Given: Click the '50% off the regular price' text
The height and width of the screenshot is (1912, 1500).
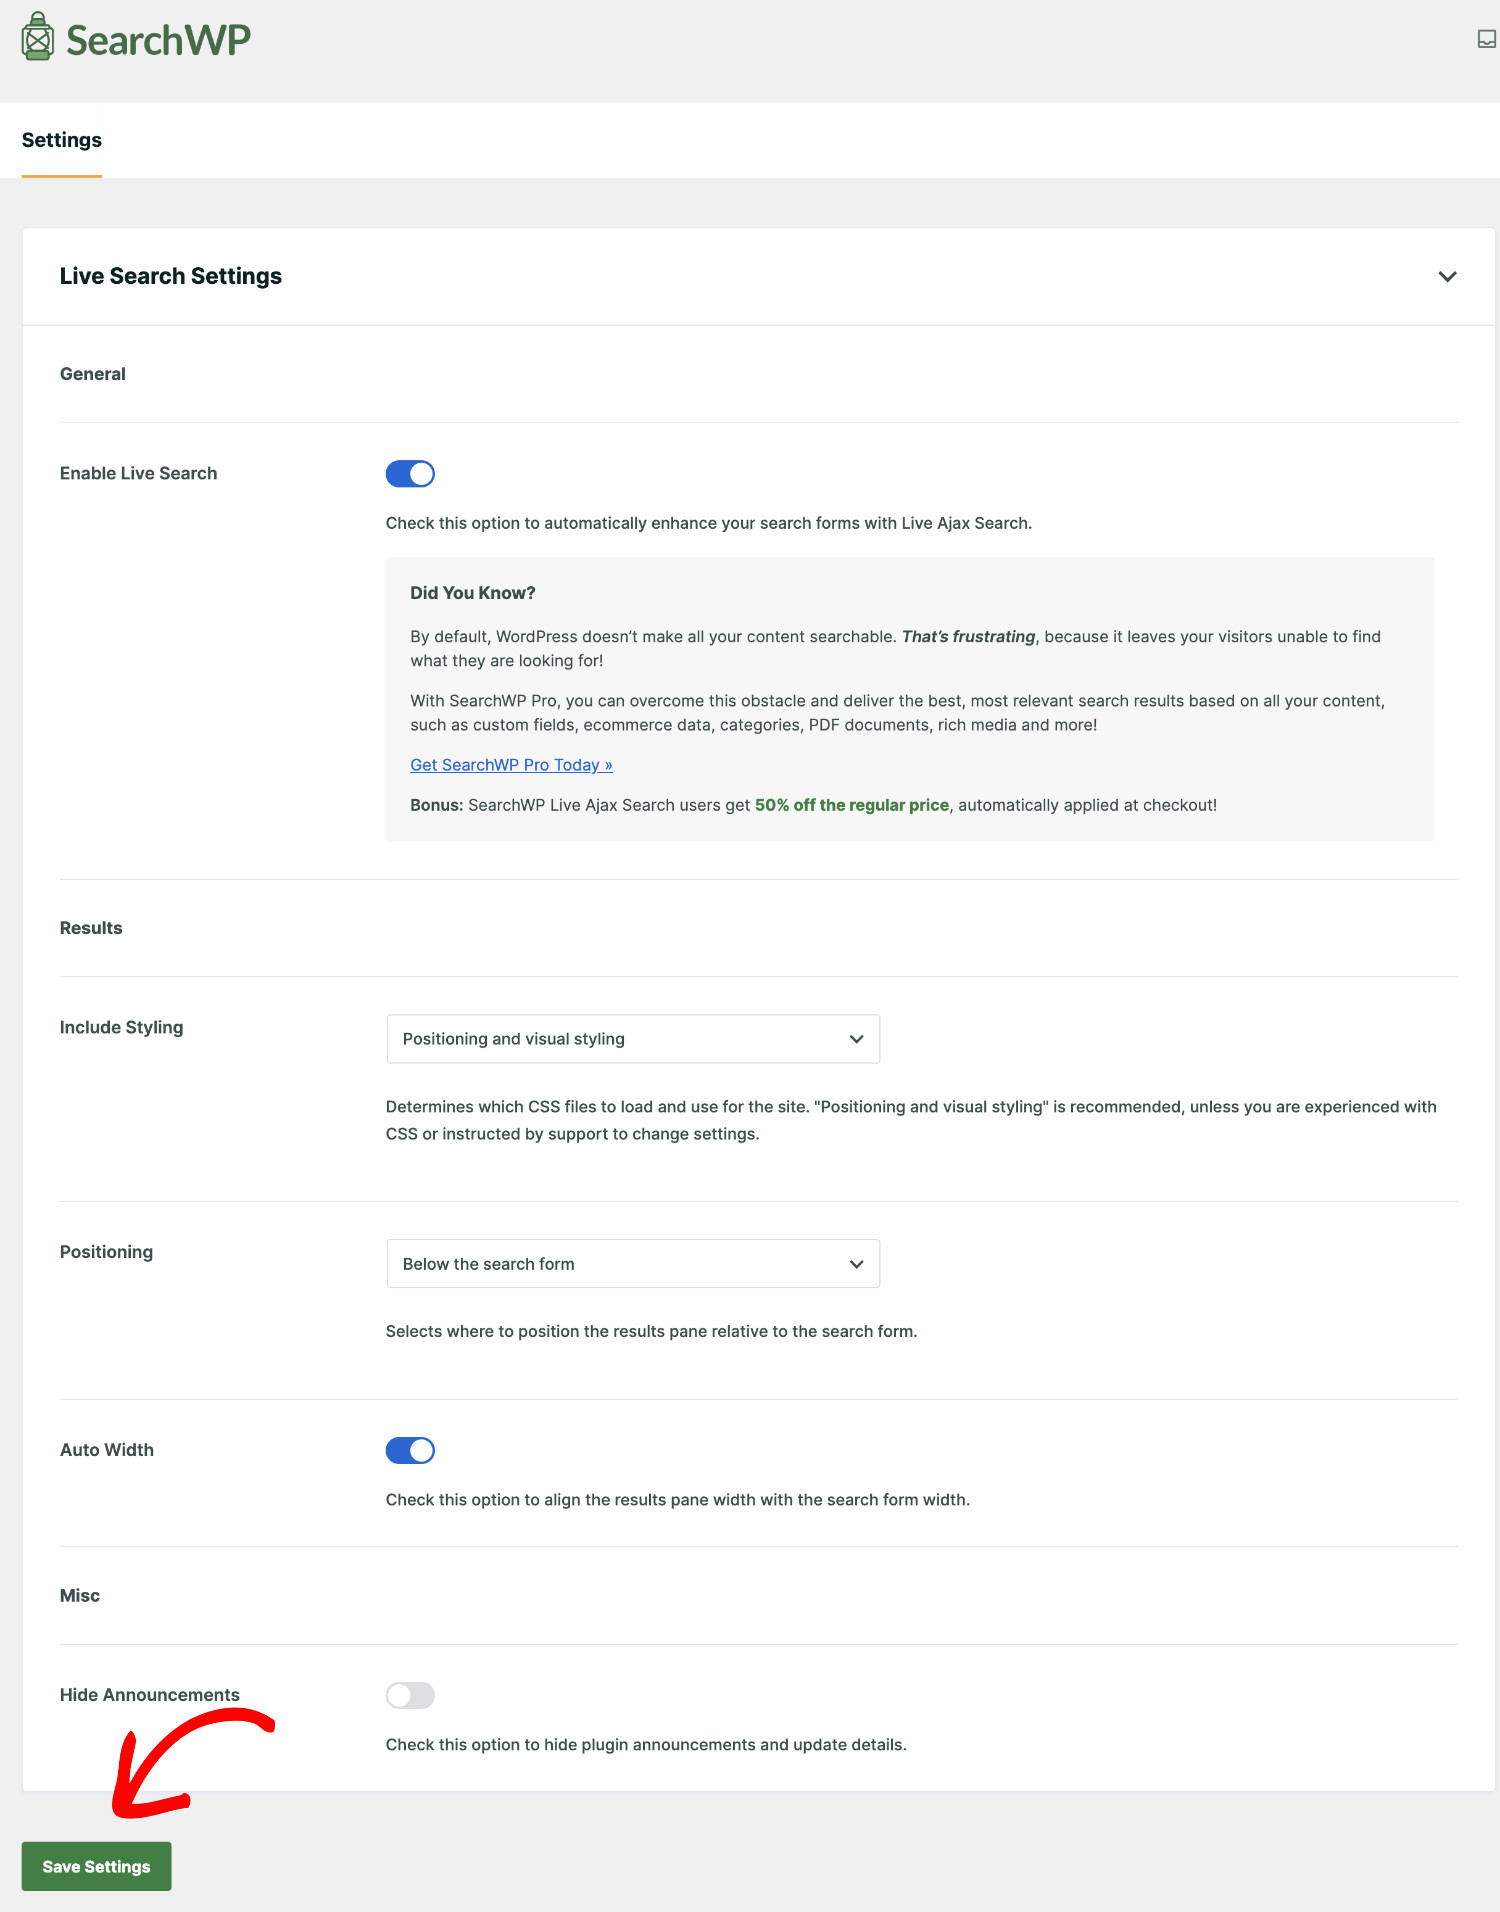Looking at the screenshot, I should 852,805.
